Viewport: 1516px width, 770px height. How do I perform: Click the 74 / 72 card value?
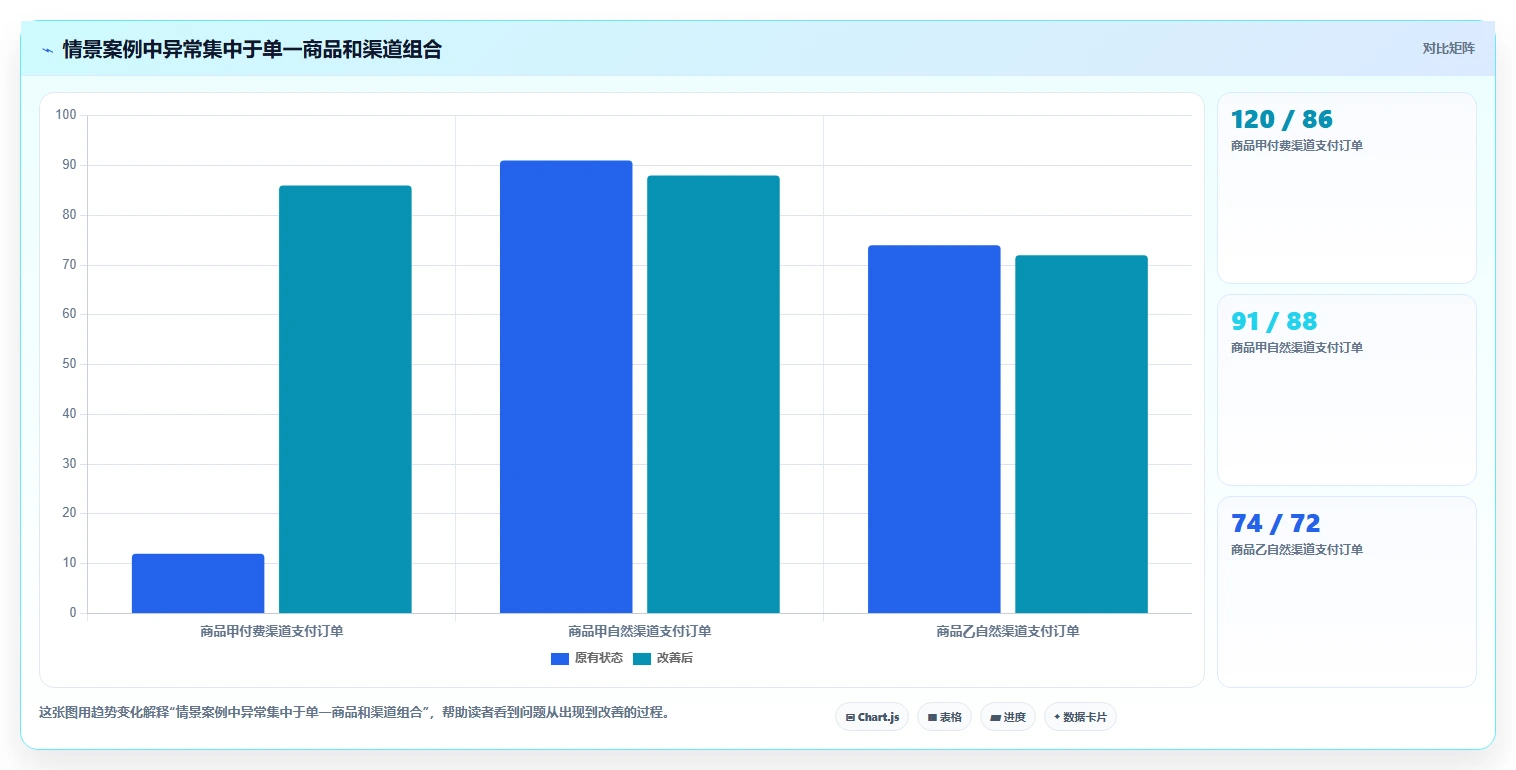pos(1276,524)
